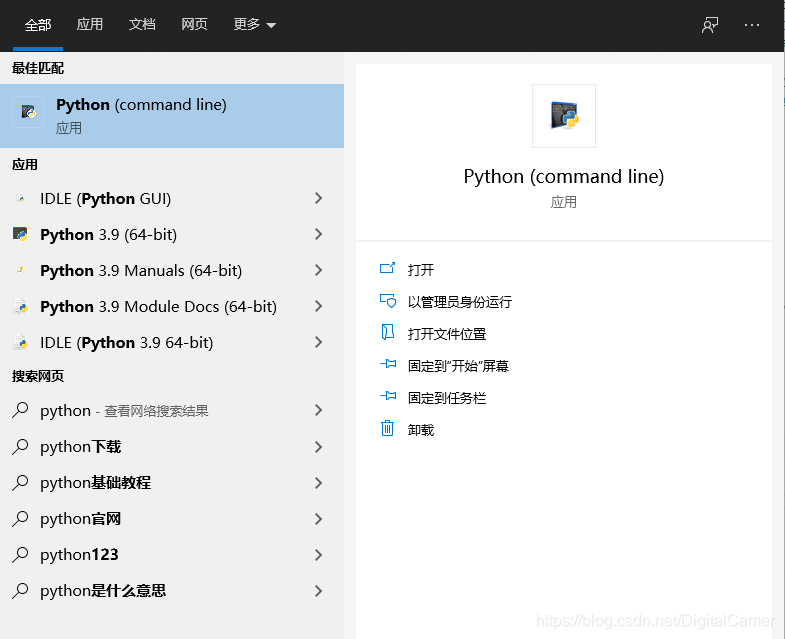Viewport: 785px width, 639px height.
Task: Click magnifier icon beside python是什么意思
Action: (x=20, y=590)
